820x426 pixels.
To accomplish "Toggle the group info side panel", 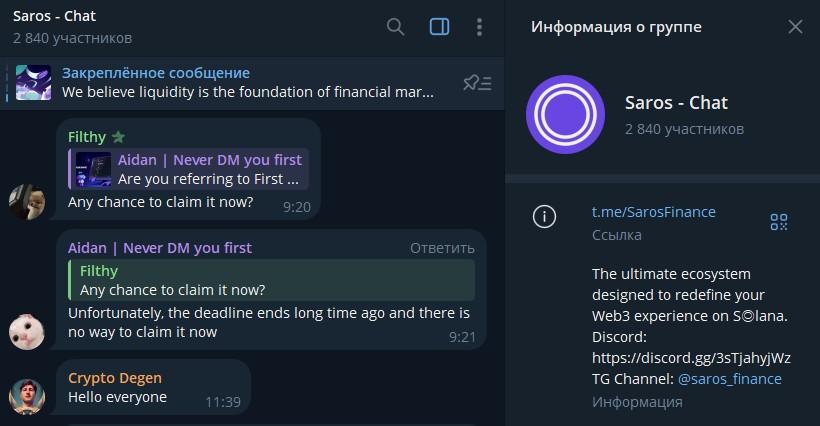I will tap(439, 27).
